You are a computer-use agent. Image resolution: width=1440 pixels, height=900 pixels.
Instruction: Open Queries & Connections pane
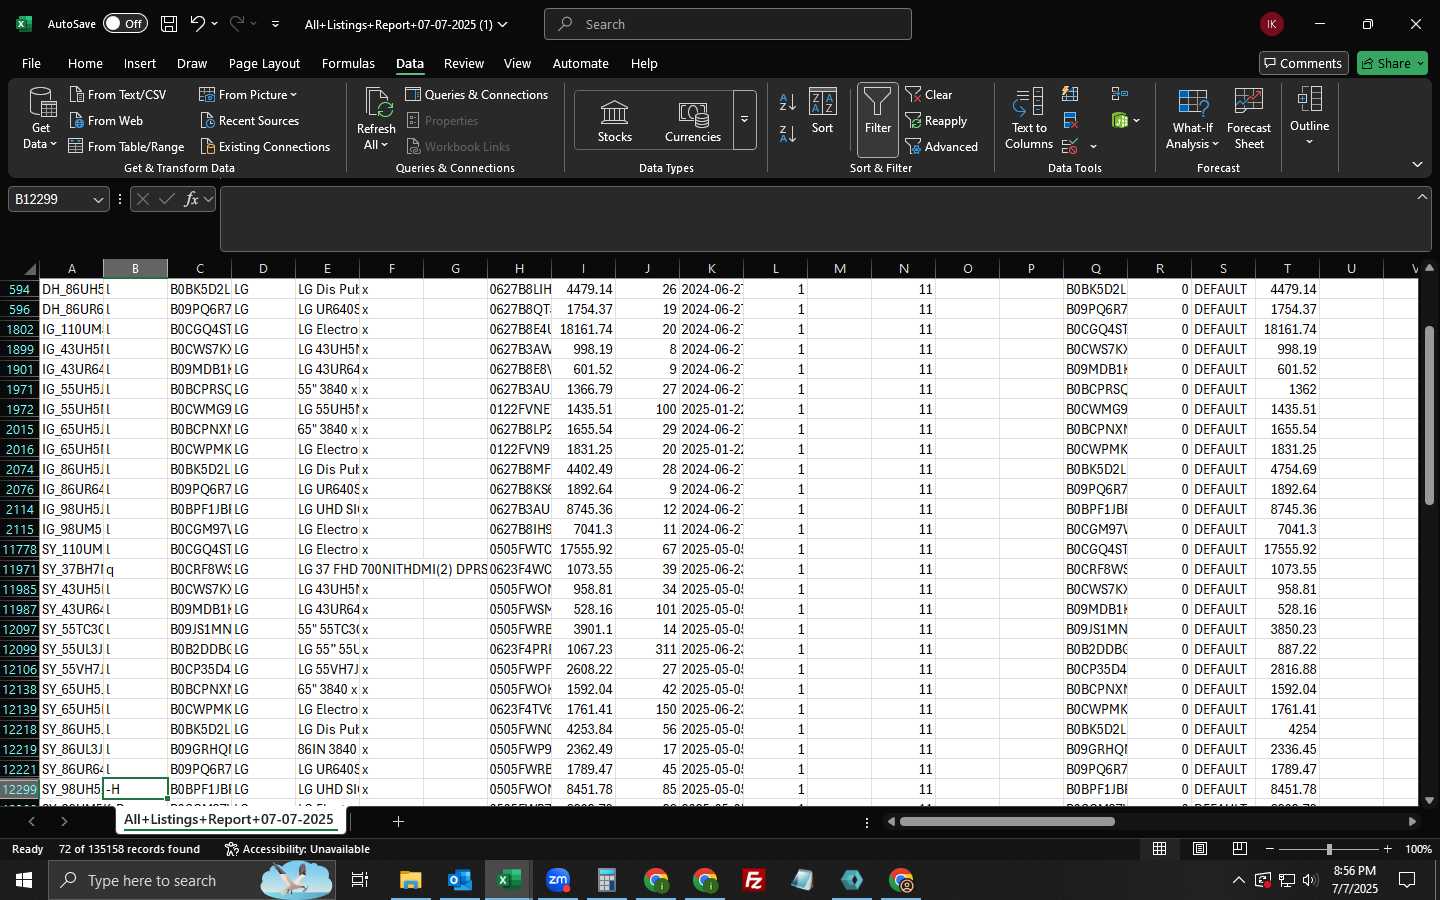pos(476,94)
